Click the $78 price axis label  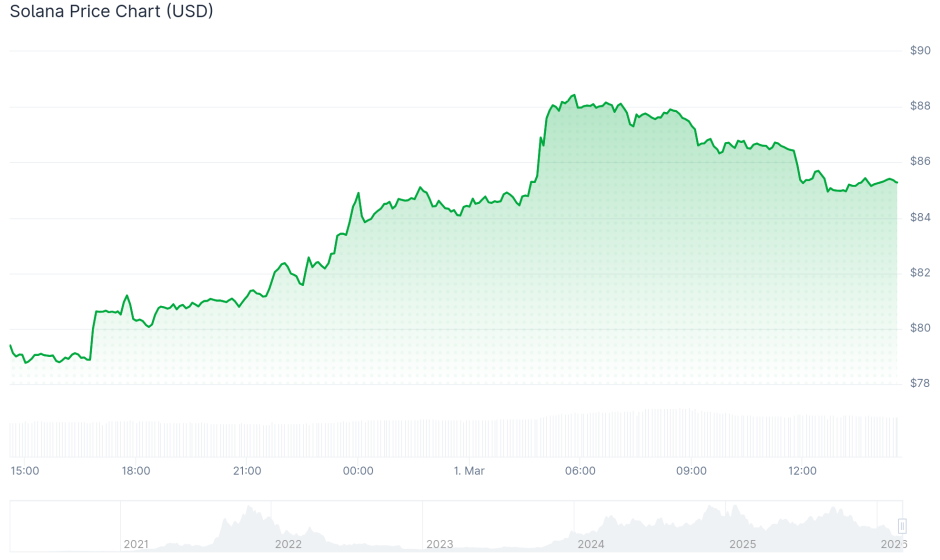tap(919, 383)
